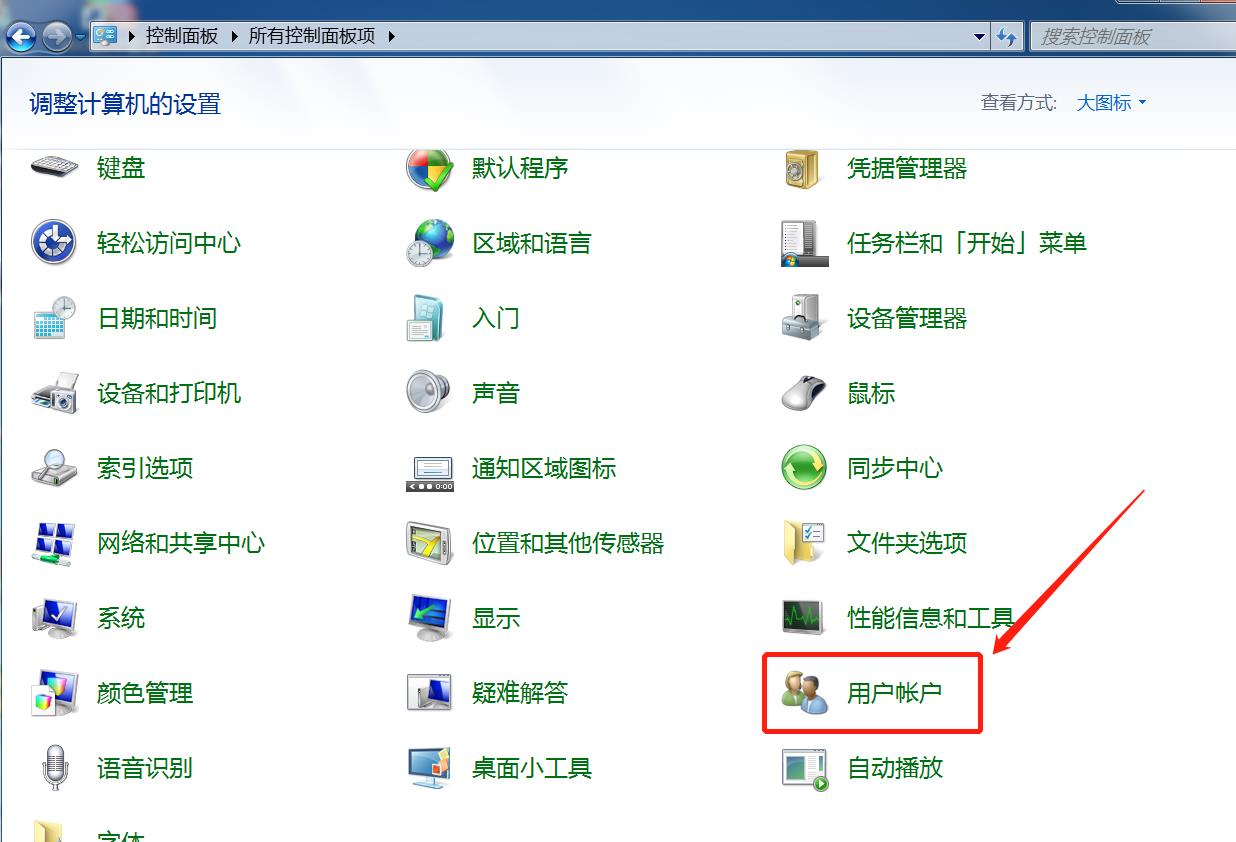Open the 通知区域图标 link

tap(544, 468)
